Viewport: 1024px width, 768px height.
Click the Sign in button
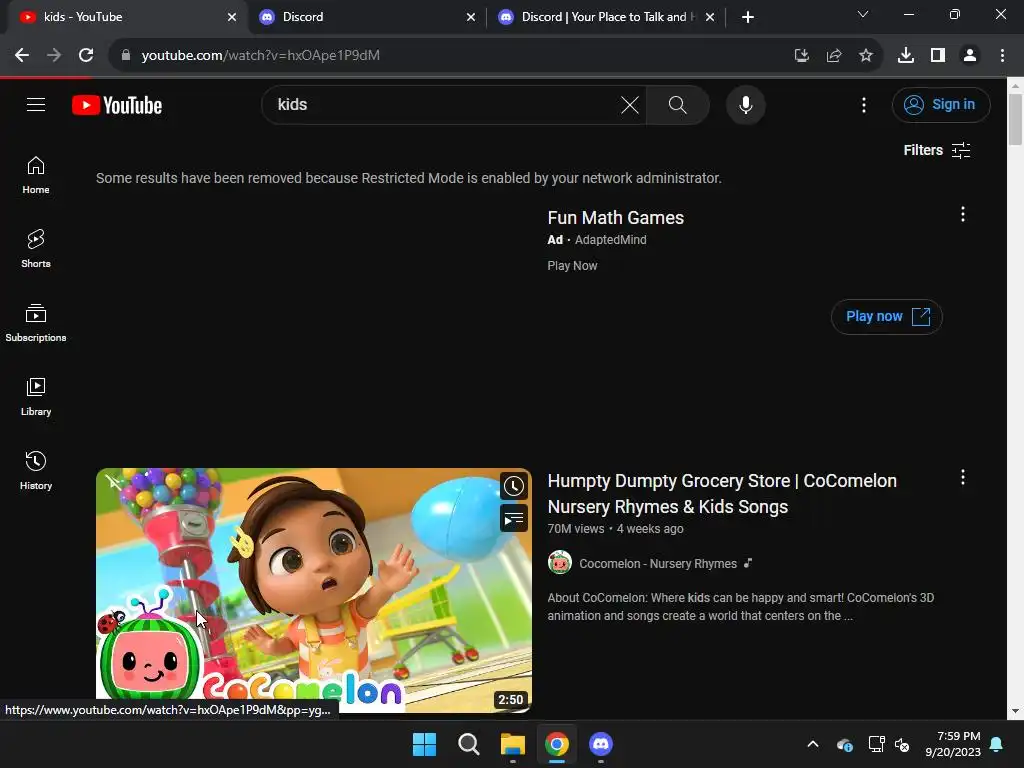coord(940,104)
